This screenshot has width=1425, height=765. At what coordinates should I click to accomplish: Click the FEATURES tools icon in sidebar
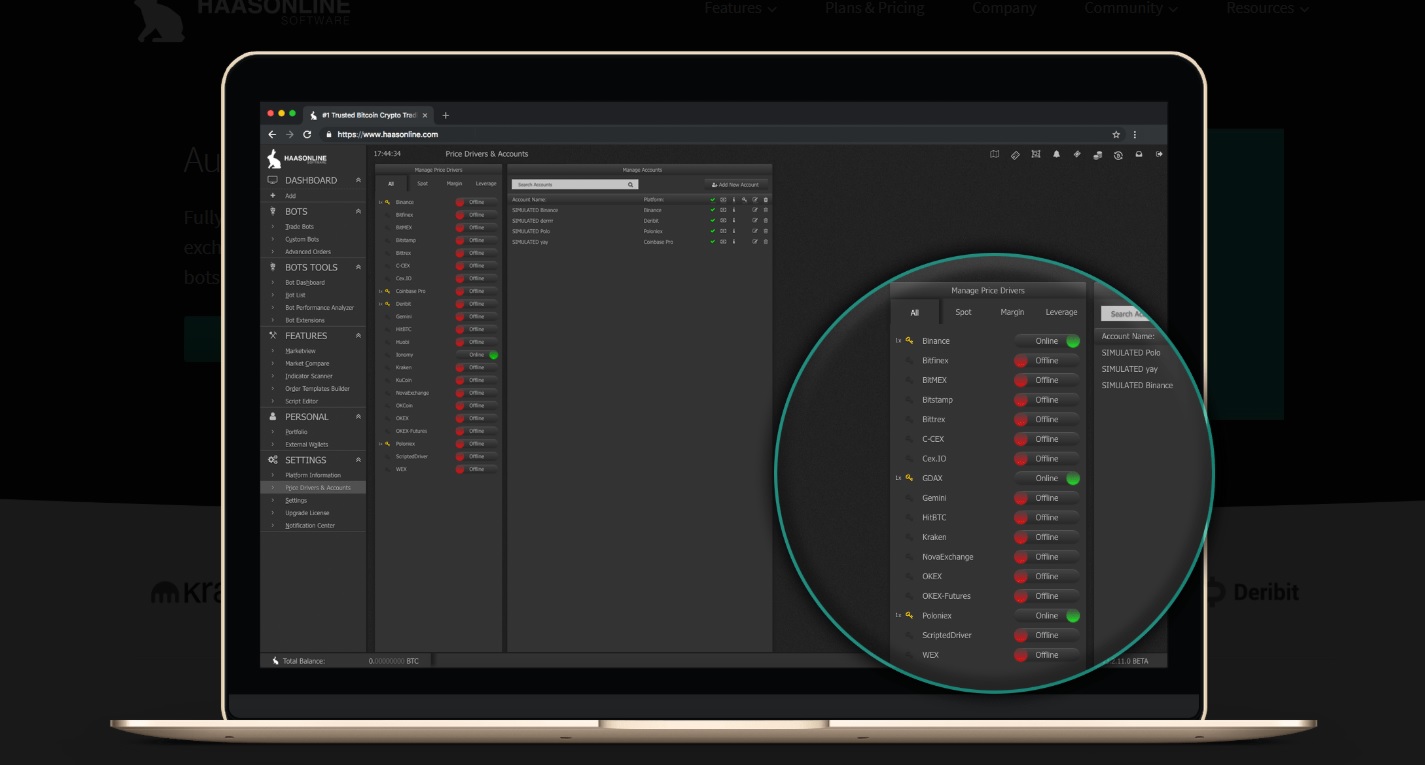(272, 335)
